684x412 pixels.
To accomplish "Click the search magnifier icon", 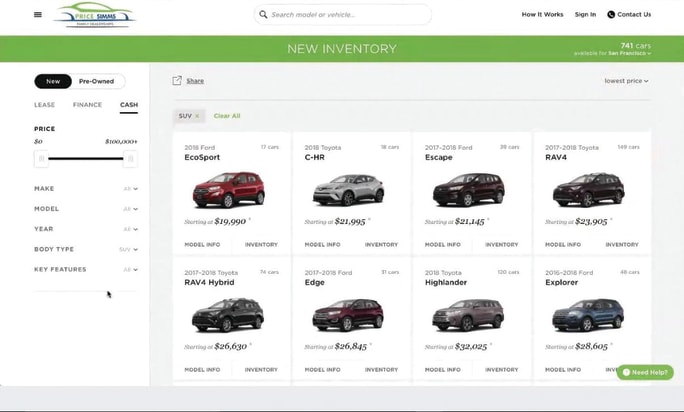I will [x=263, y=15].
